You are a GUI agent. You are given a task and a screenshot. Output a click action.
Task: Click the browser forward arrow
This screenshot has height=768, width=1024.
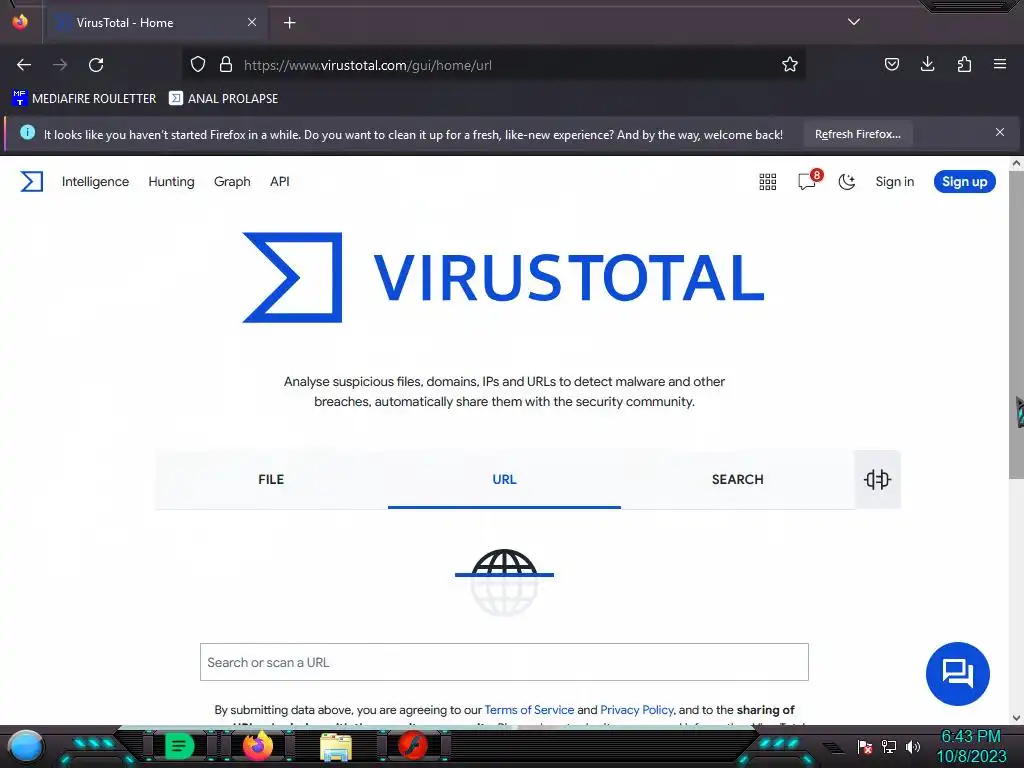(60, 65)
